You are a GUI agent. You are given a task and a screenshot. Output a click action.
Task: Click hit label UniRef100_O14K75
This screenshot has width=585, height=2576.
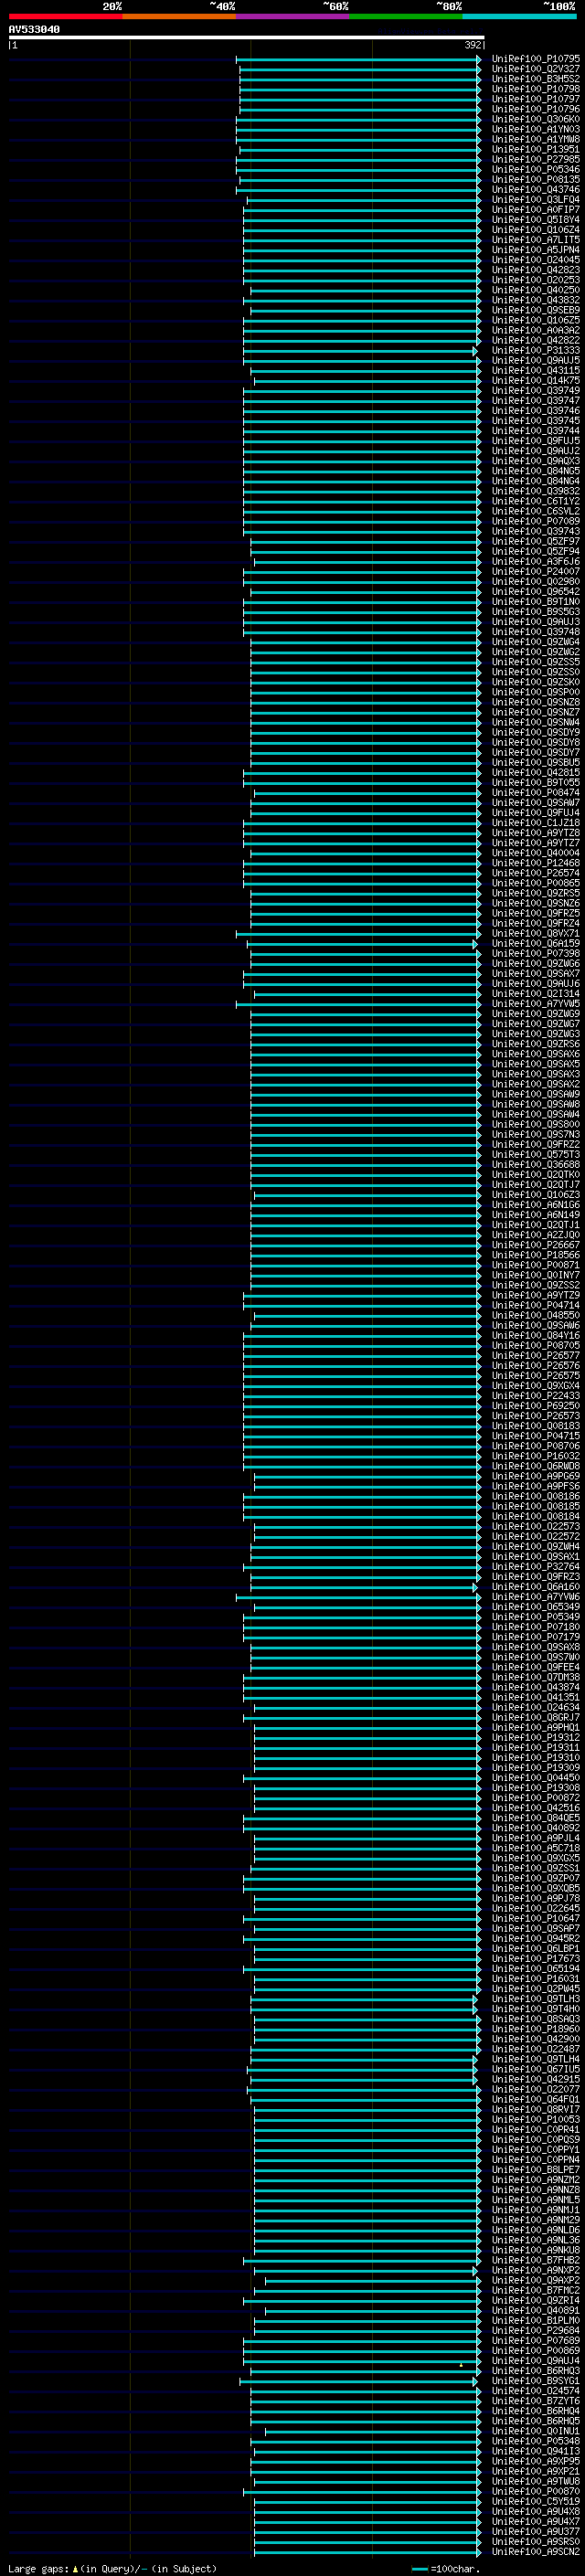(x=536, y=380)
